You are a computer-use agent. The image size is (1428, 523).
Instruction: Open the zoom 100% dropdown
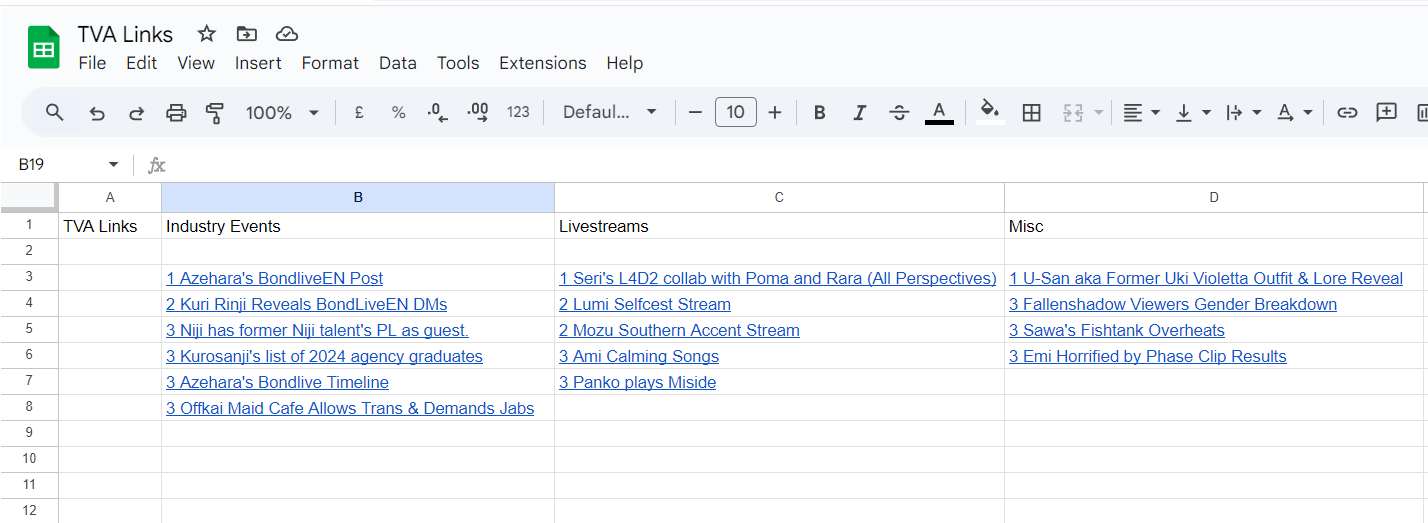(283, 113)
